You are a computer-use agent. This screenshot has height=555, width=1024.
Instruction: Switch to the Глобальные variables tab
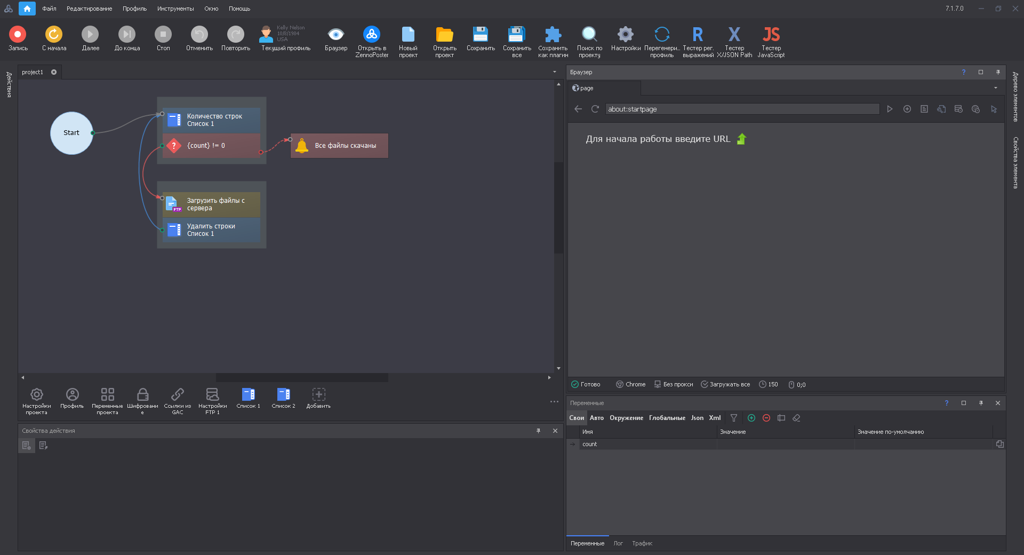tap(666, 418)
